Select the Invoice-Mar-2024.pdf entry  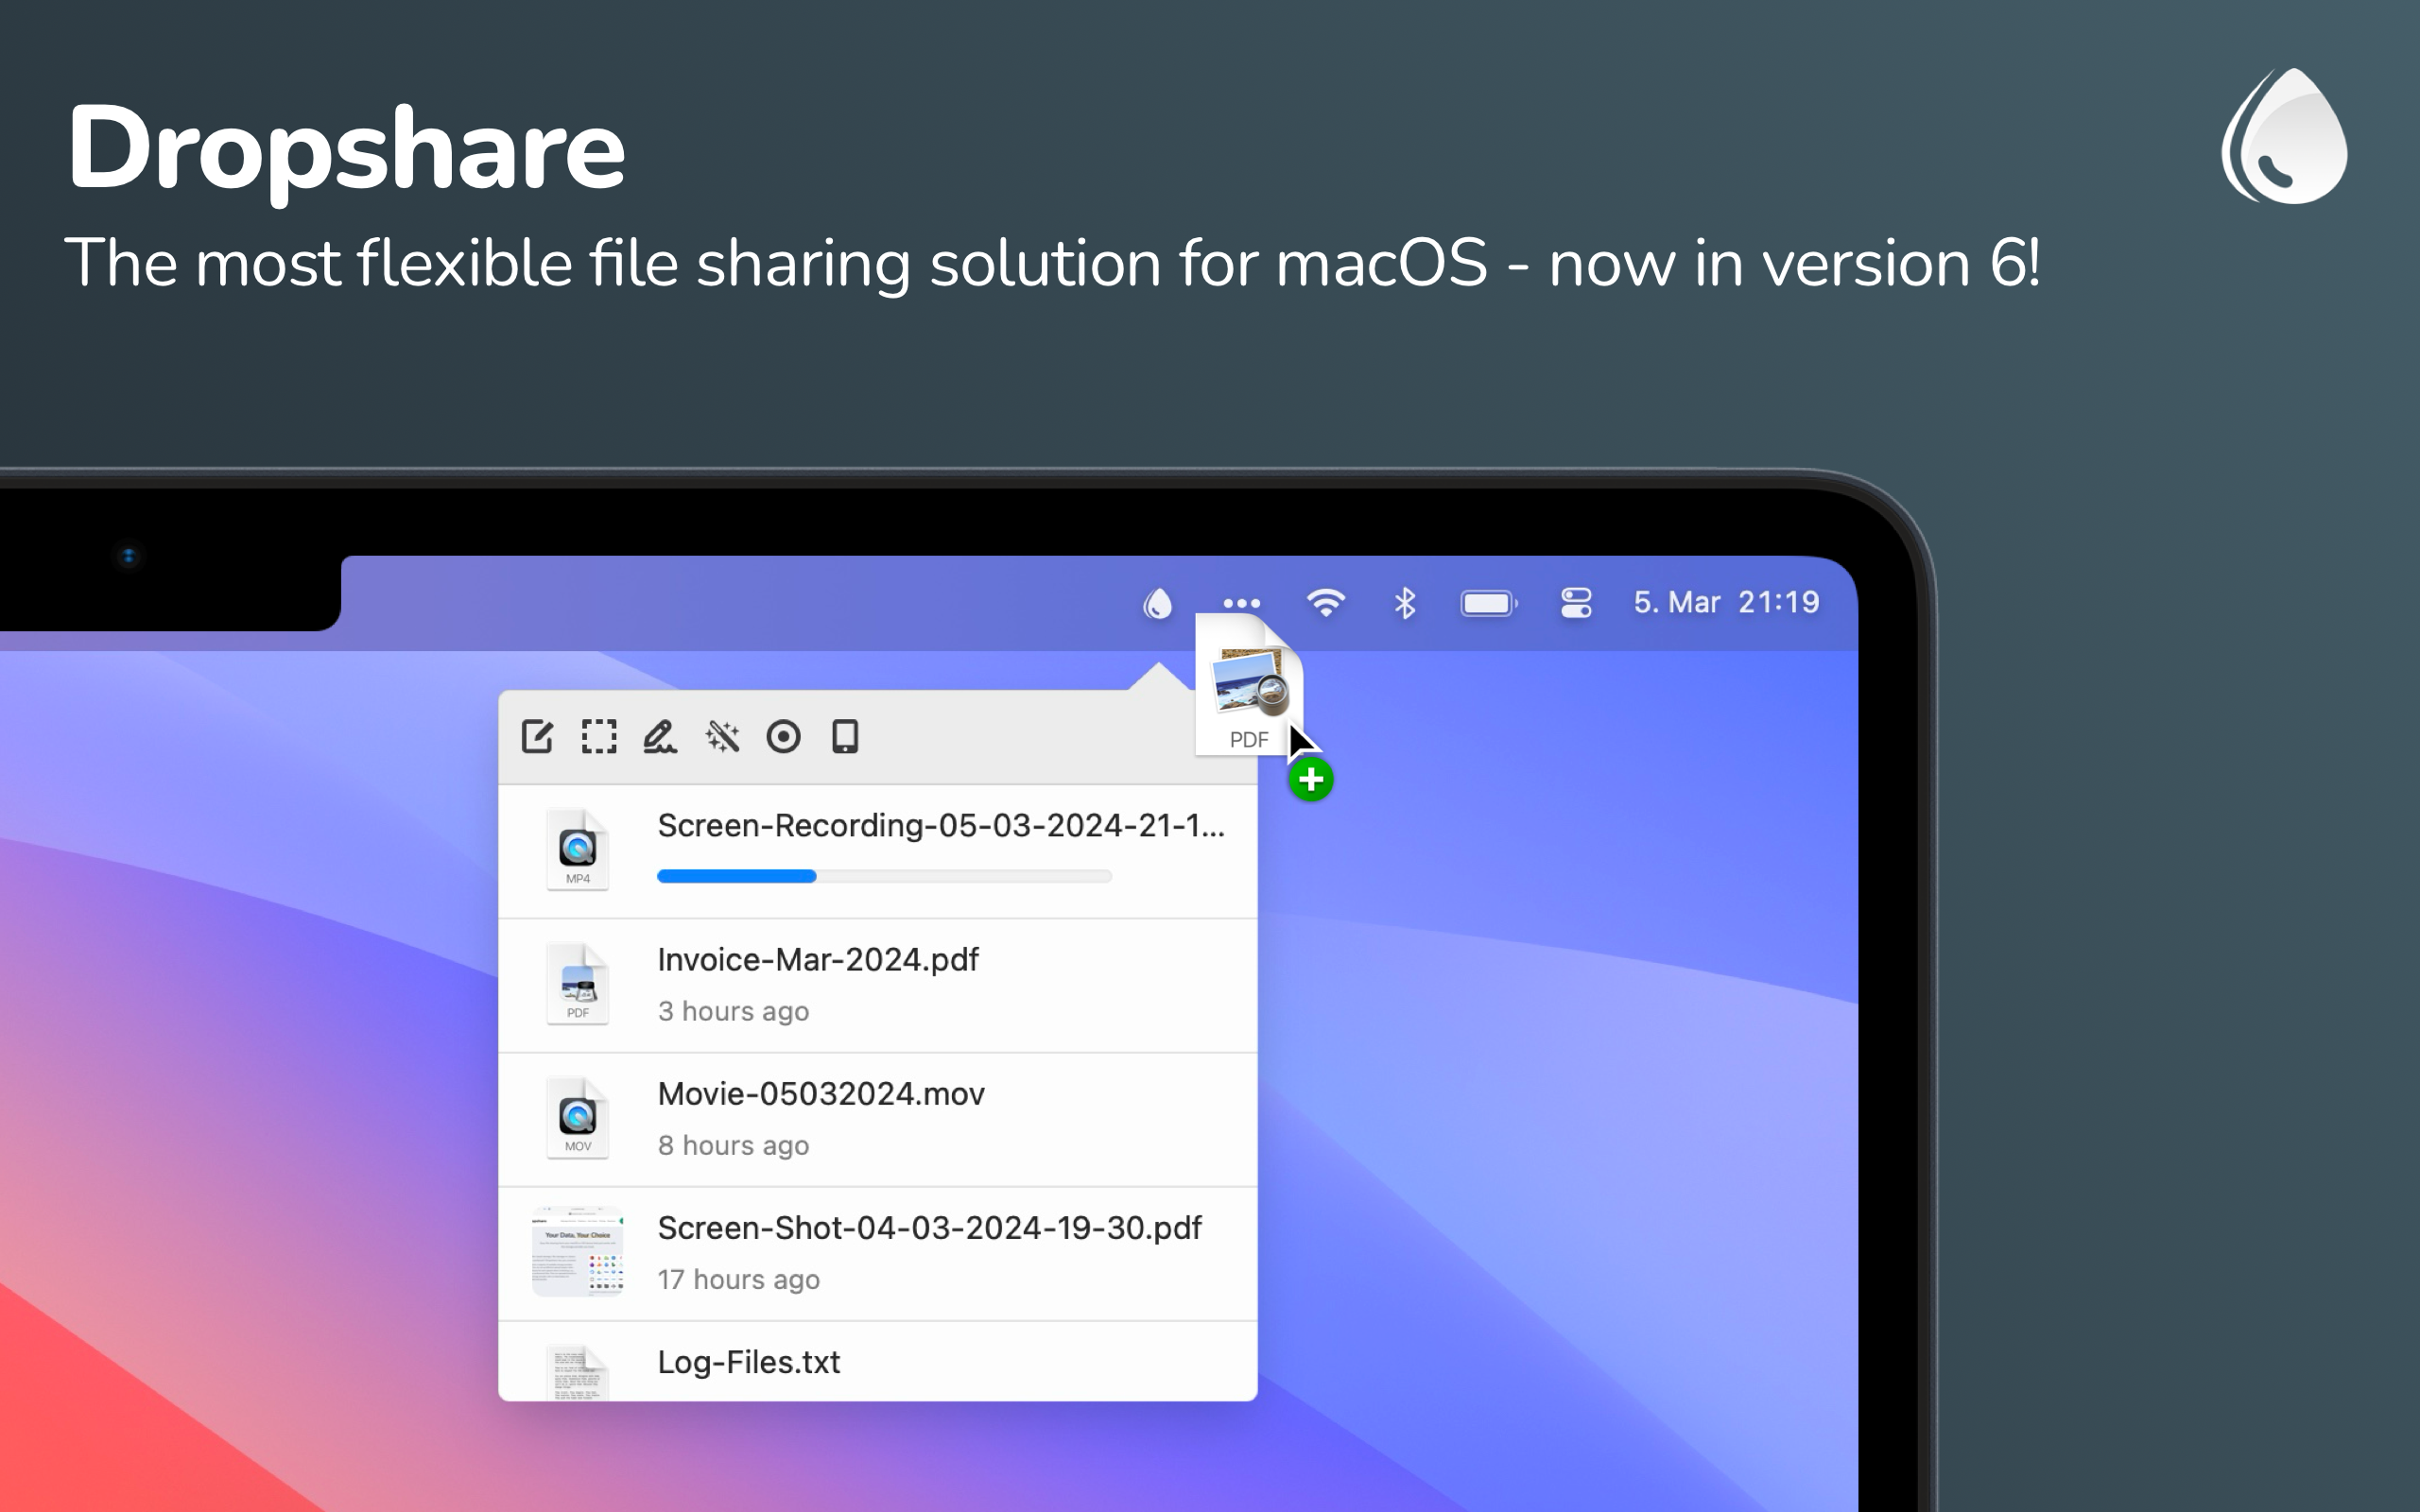[x=817, y=960]
